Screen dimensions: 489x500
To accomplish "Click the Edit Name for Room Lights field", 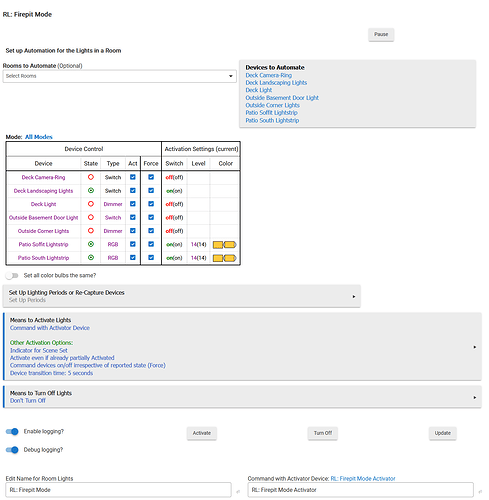I will [118, 490].
